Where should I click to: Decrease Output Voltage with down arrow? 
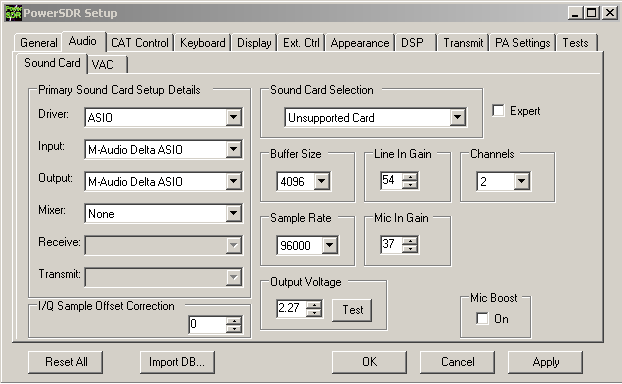tap(314, 313)
